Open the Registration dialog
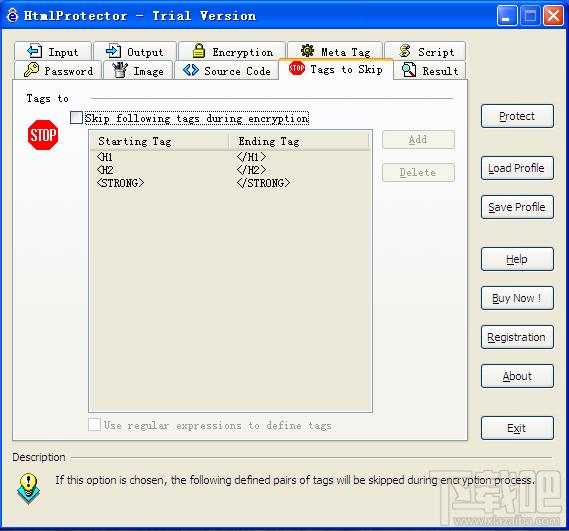The height and width of the screenshot is (531, 569). 517,337
